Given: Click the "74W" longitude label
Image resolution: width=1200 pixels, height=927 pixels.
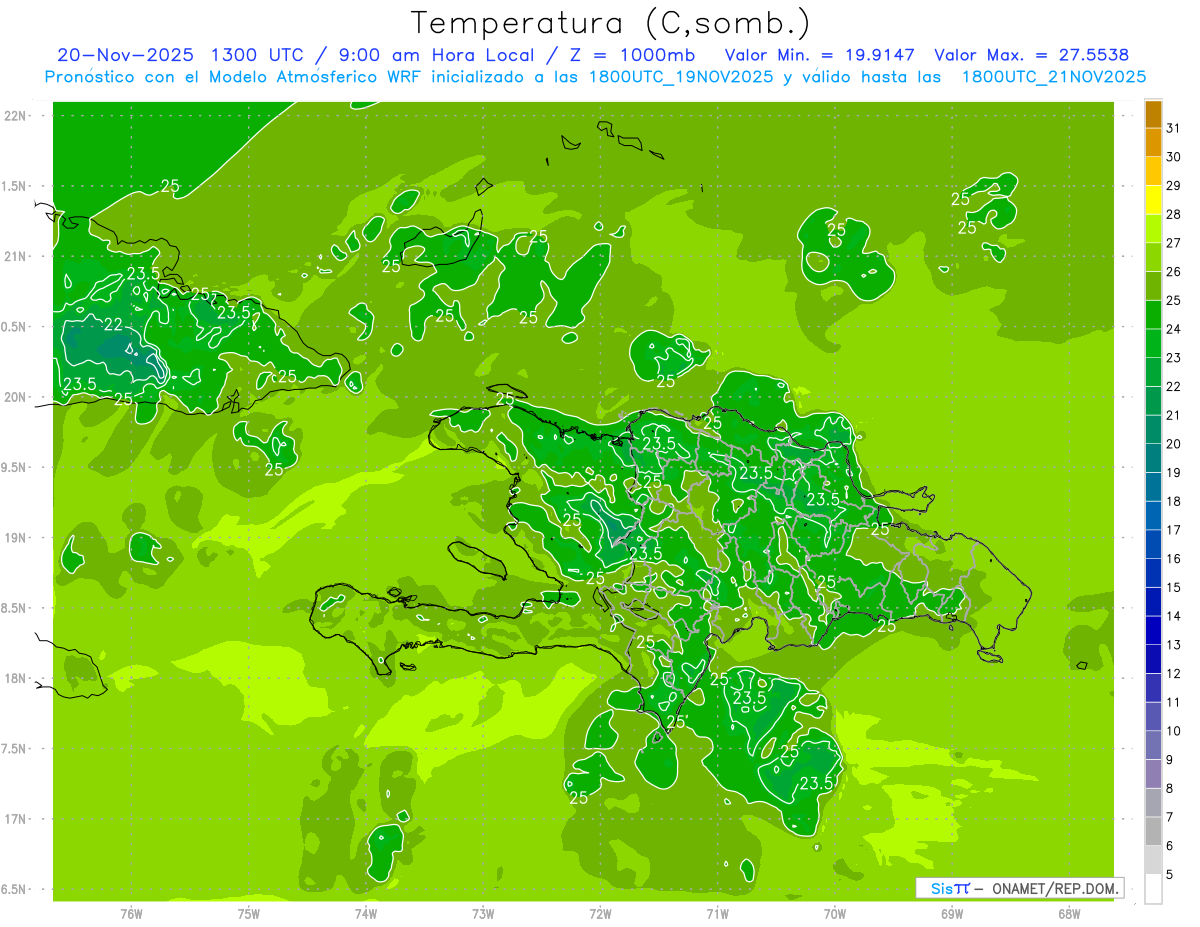Looking at the screenshot, I should 365,914.
